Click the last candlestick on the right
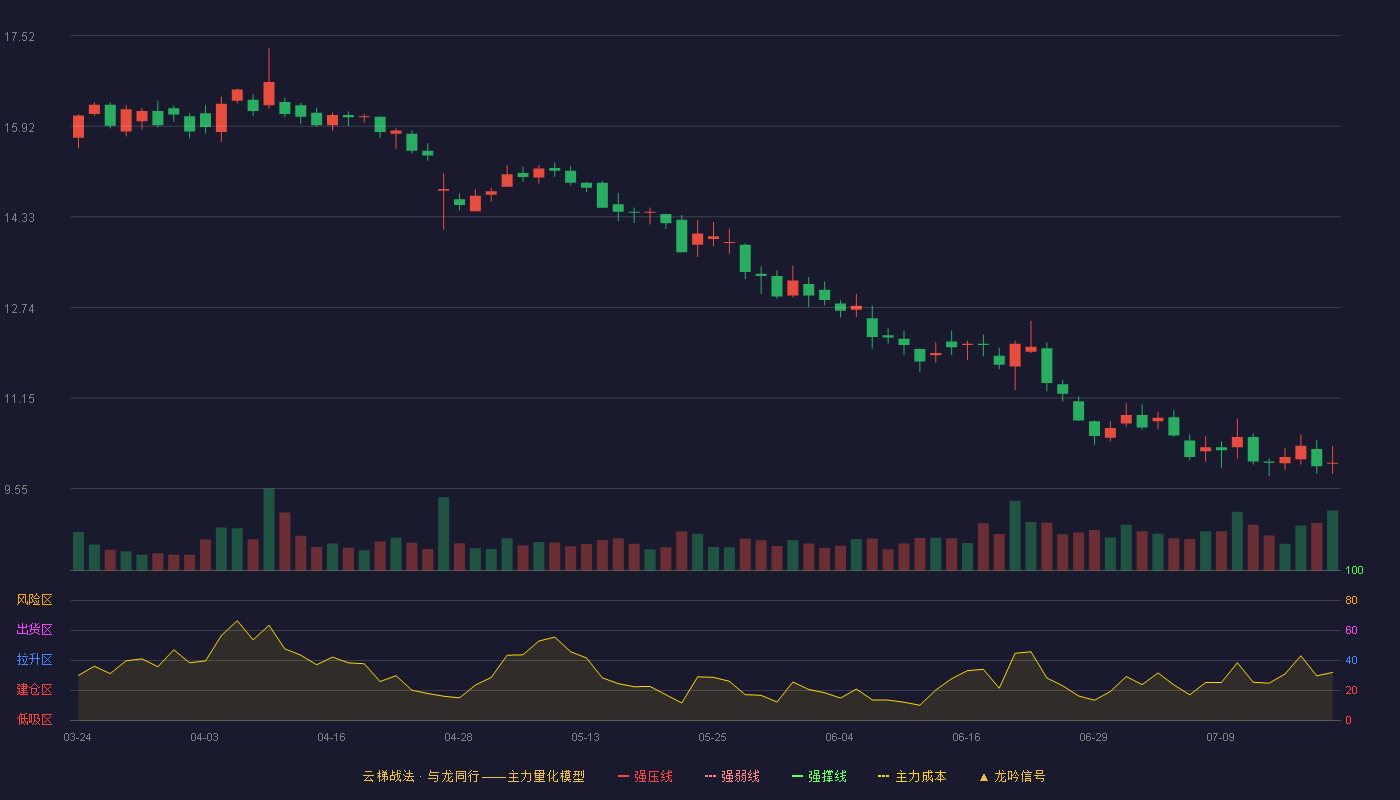The width and height of the screenshot is (1400, 800). click(x=1332, y=462)
